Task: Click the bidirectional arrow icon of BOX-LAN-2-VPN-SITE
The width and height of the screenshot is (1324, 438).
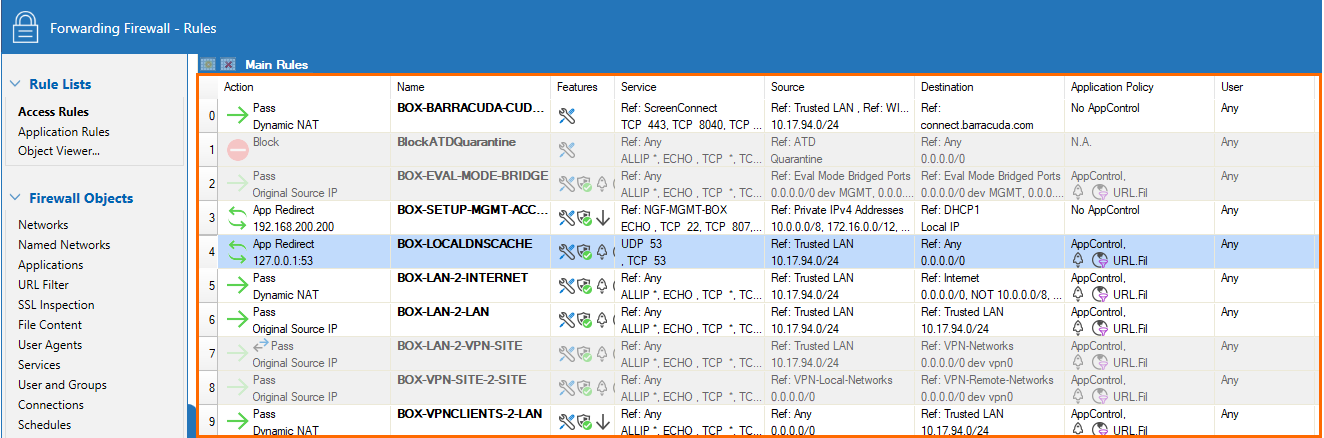Action: 260,345
